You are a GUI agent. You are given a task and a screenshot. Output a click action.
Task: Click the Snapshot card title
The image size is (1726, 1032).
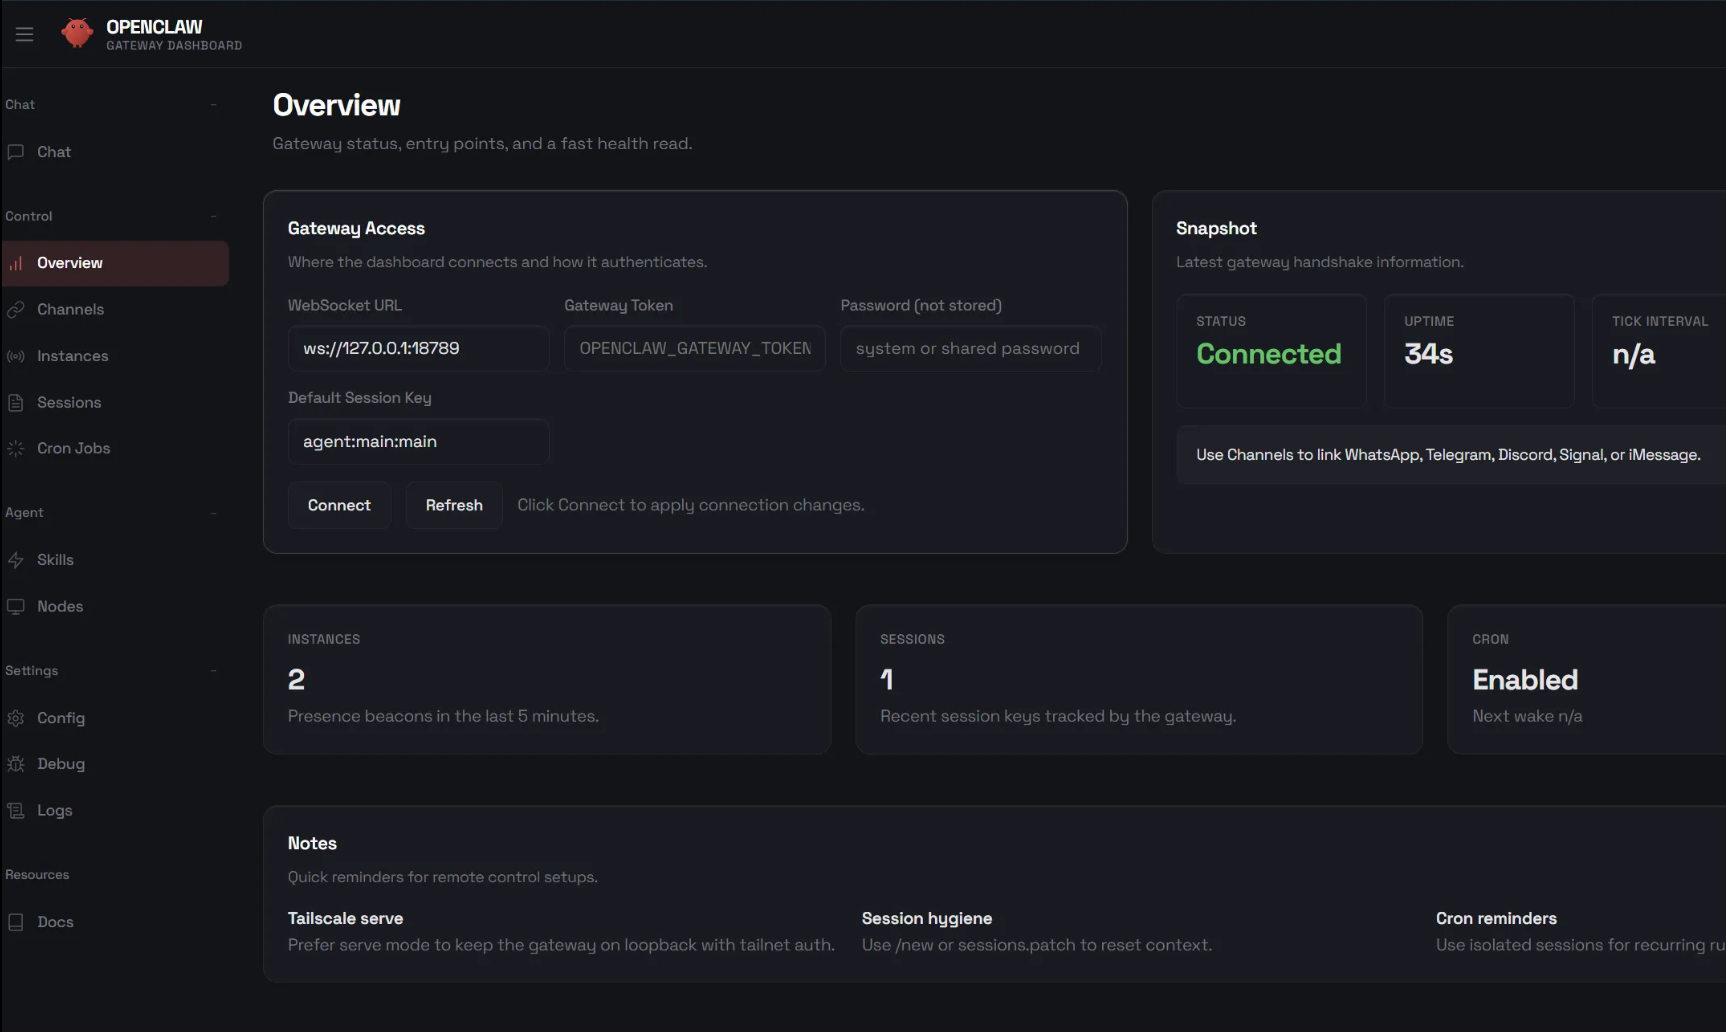coord(1216,228)
